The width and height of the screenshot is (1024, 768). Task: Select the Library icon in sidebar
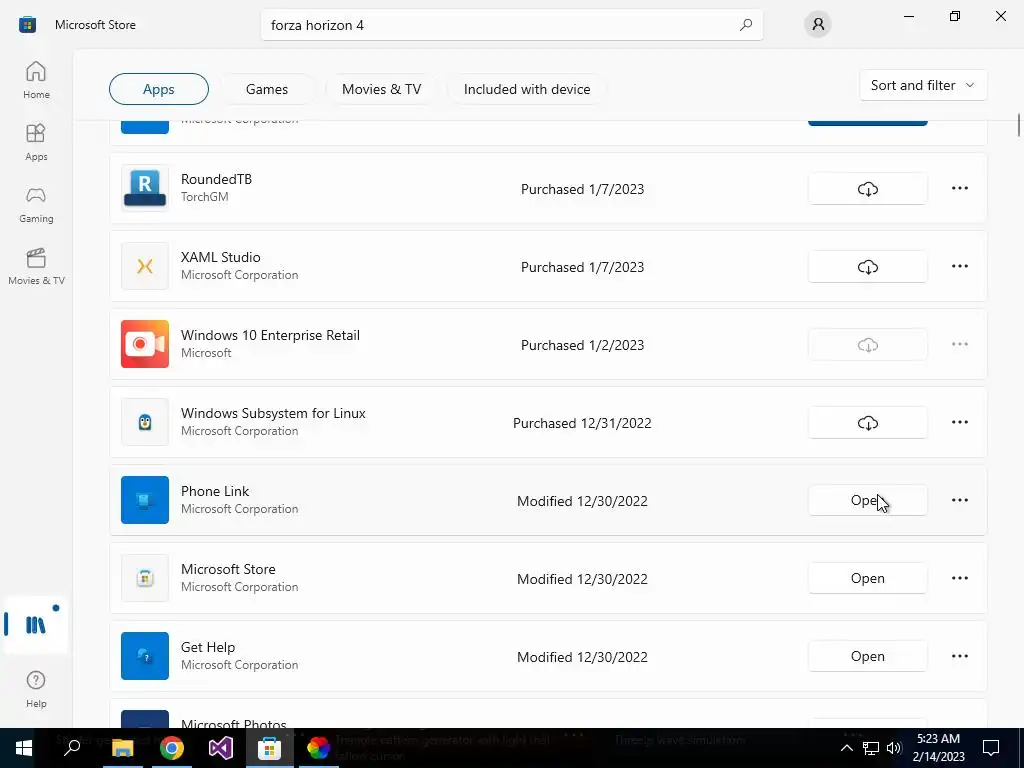click(x=36, y=625)
